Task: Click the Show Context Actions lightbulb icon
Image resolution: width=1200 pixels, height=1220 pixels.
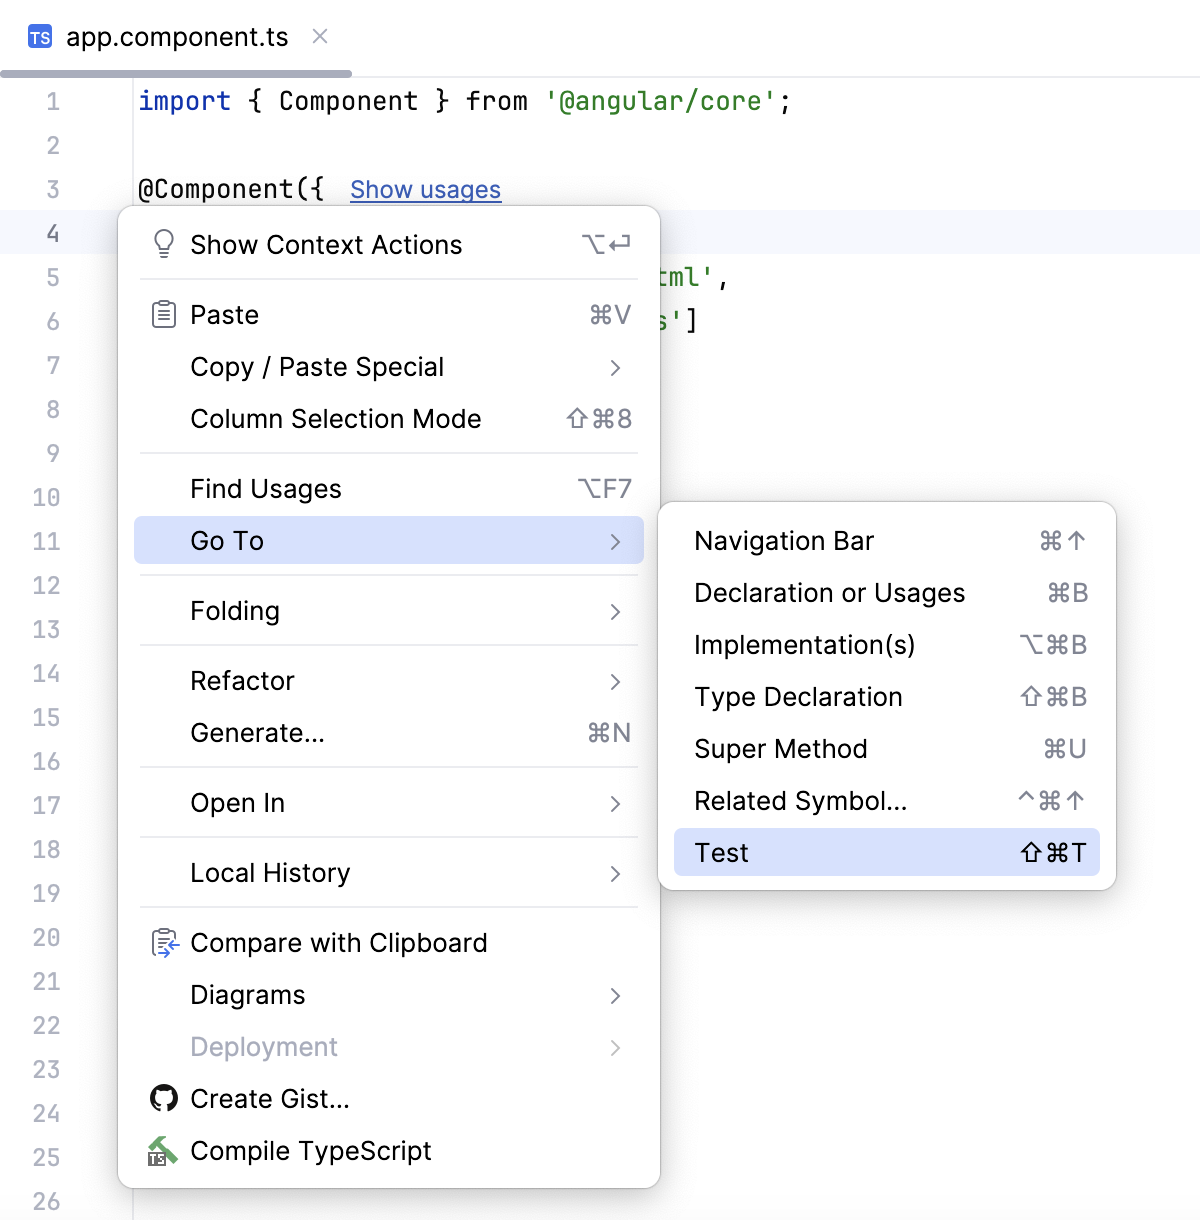Action: coord(163,244)
